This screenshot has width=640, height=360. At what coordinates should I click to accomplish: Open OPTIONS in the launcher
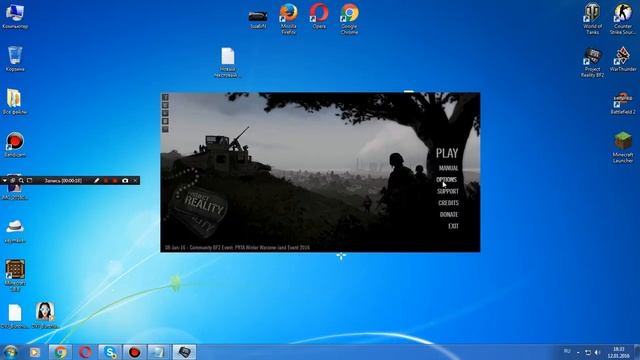pos(447,180)
